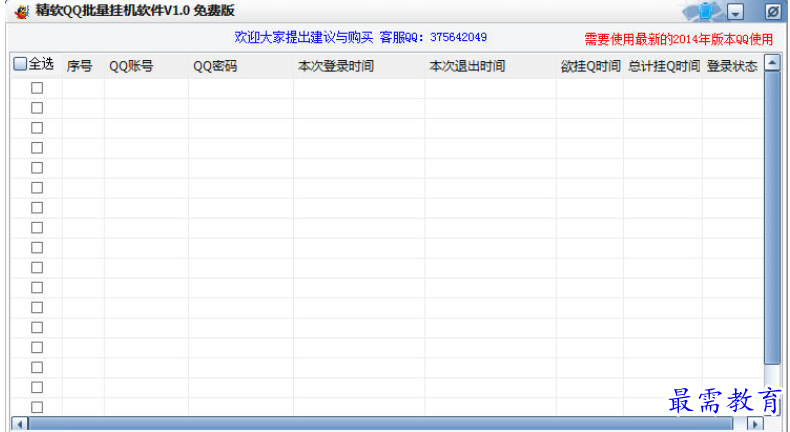Click the application logo icon in the title bar

[22, 11]
